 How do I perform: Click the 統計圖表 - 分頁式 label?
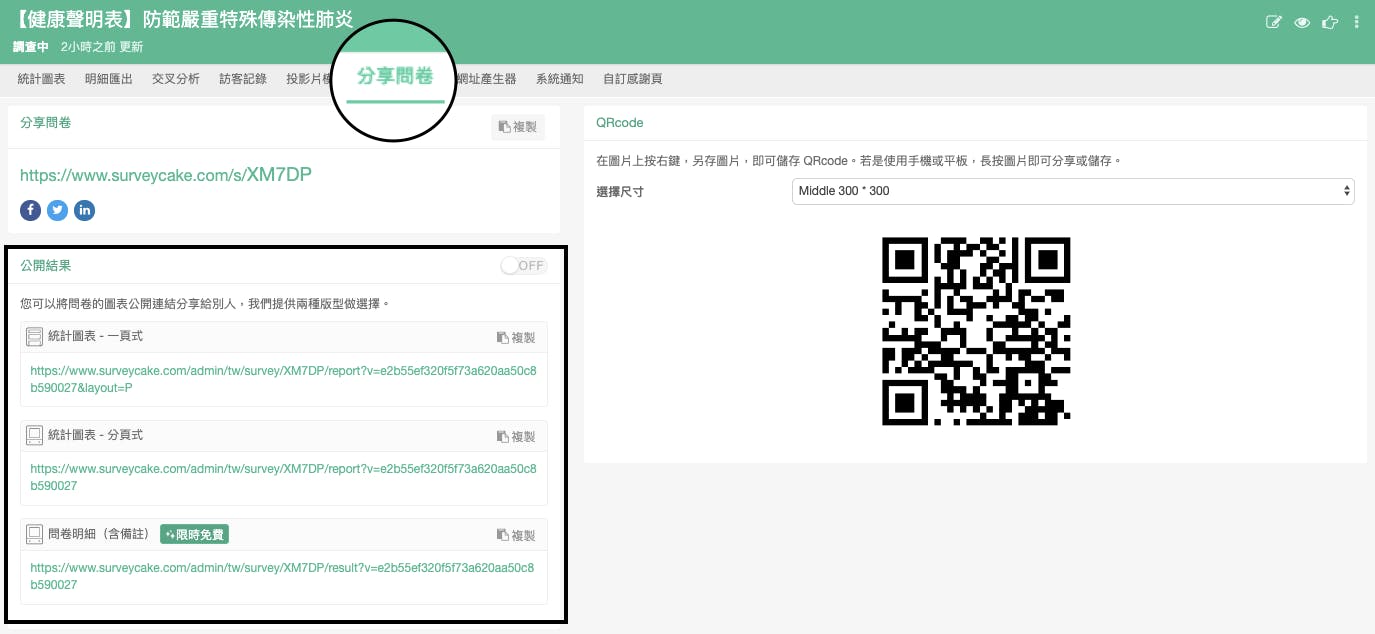tap(96, 435)
